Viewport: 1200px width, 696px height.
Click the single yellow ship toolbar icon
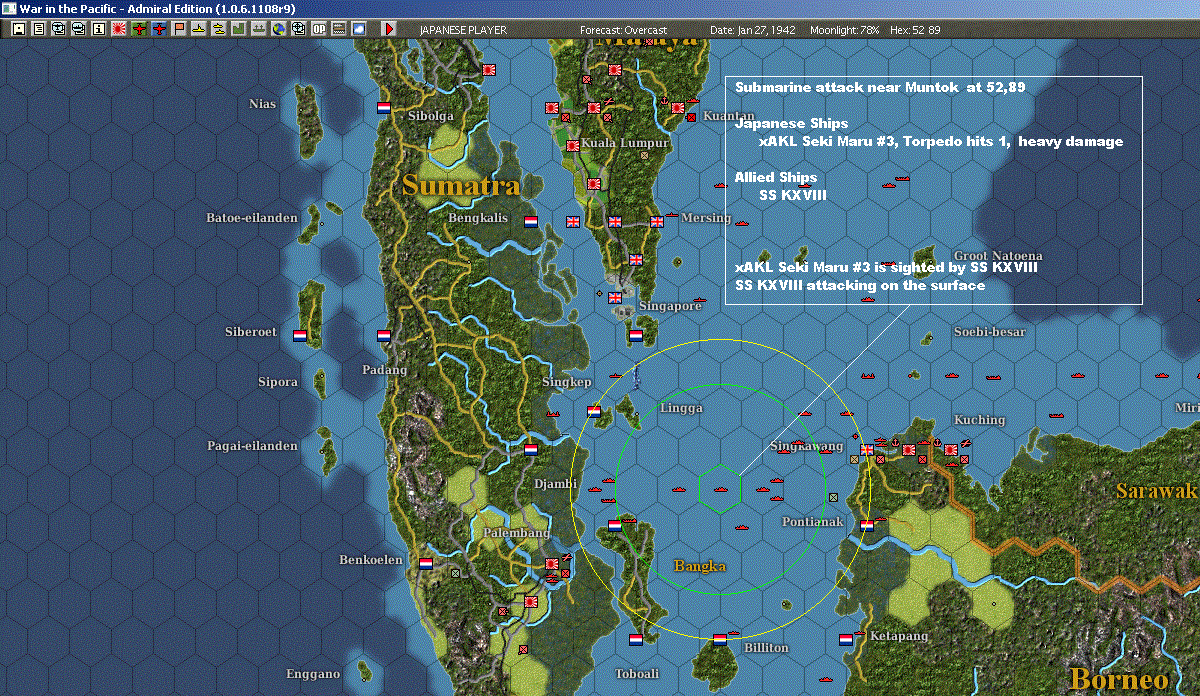199,29
